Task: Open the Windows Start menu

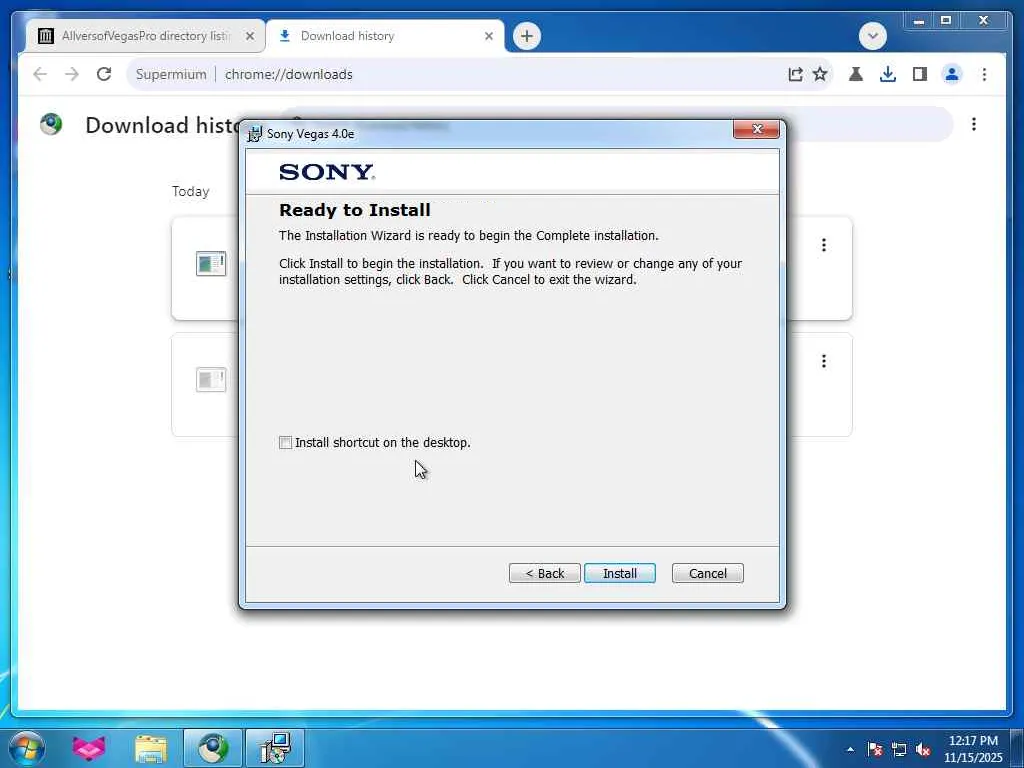Action: (x=27, y=748)
